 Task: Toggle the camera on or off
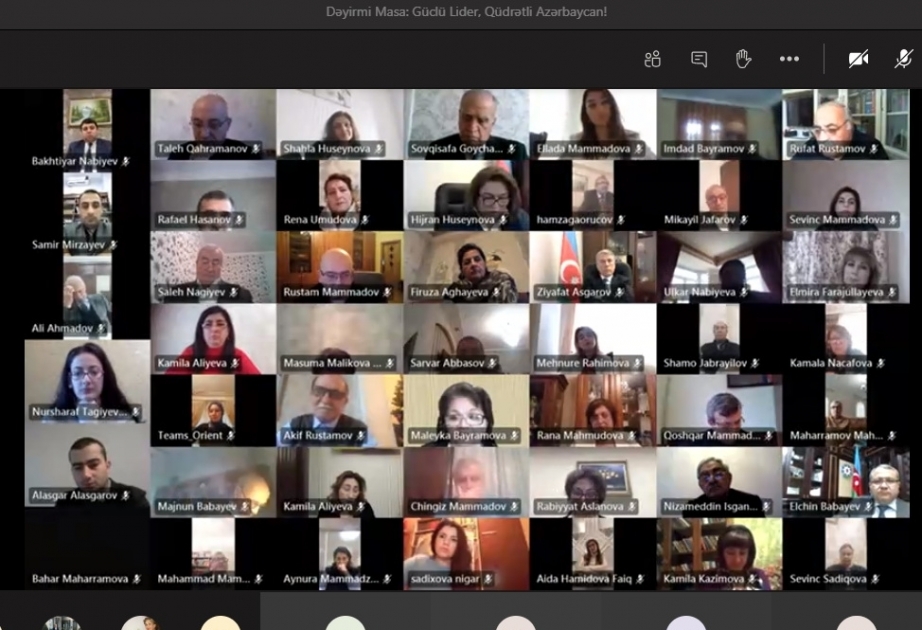point(858,59)
